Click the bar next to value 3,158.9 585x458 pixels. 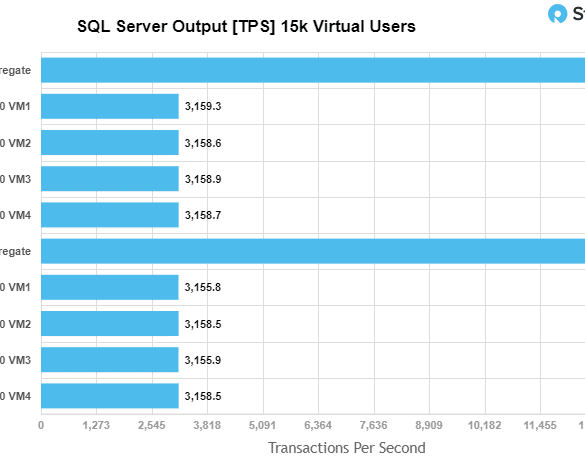click(x=110, y=179)
